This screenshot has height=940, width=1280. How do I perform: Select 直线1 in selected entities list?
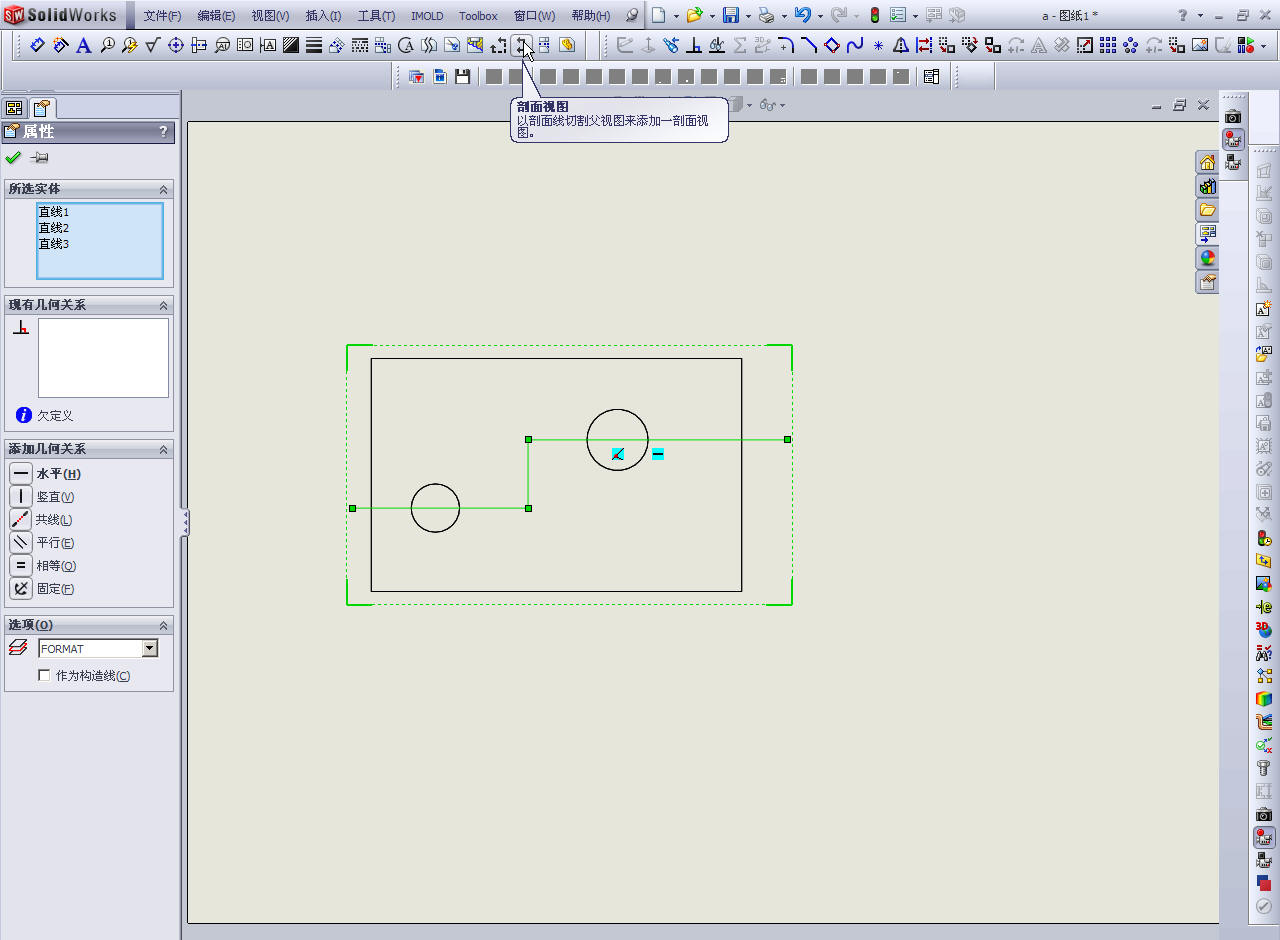54,212
